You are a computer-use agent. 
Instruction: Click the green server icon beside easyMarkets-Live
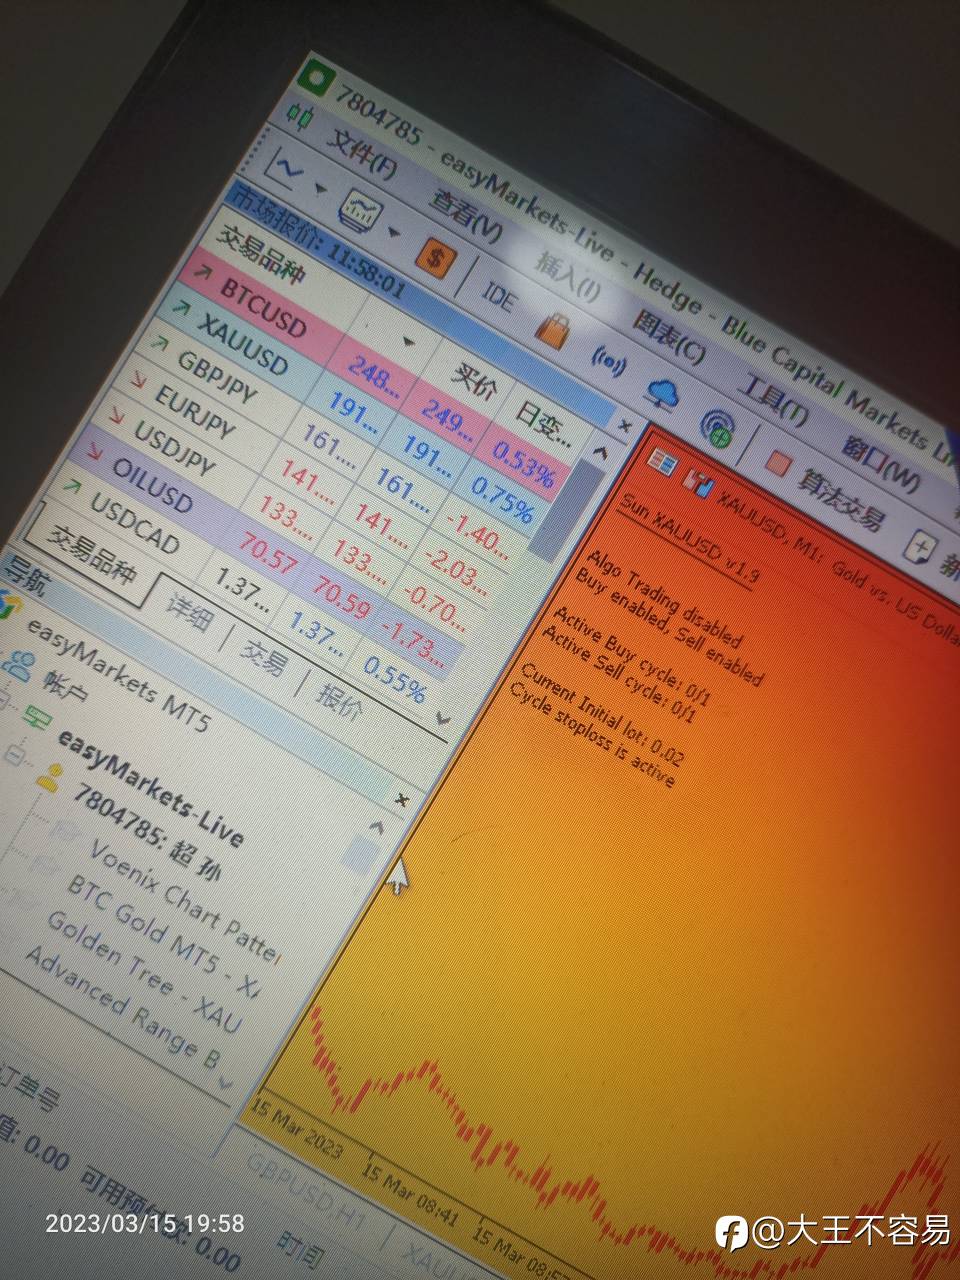click(39, 717)
